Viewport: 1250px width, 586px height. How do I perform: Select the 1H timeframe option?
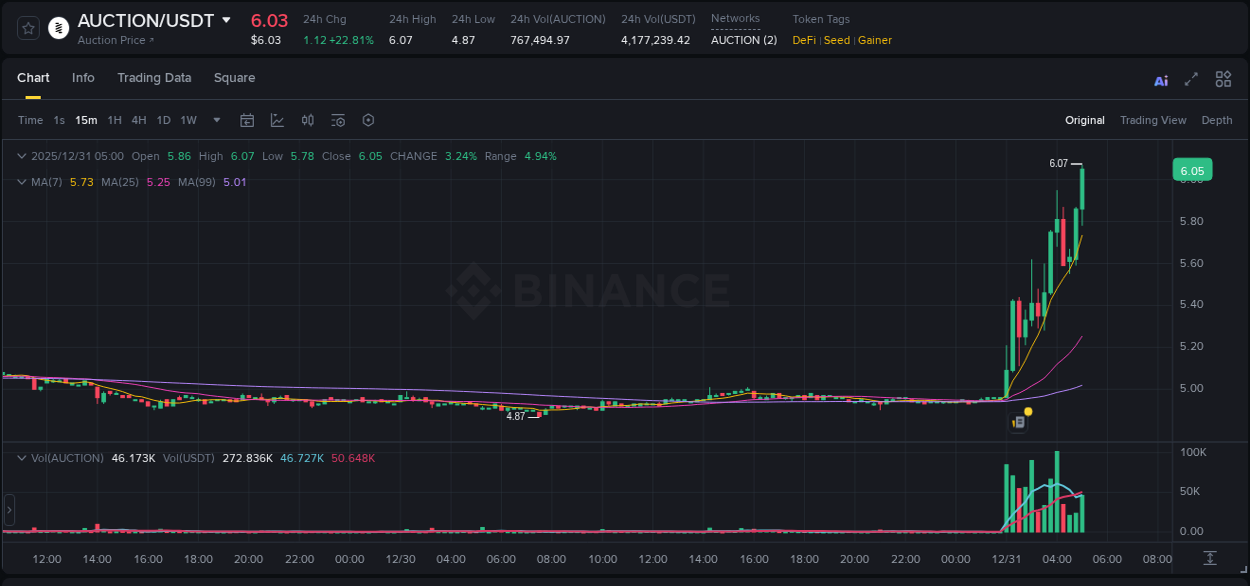coord(113,119)
